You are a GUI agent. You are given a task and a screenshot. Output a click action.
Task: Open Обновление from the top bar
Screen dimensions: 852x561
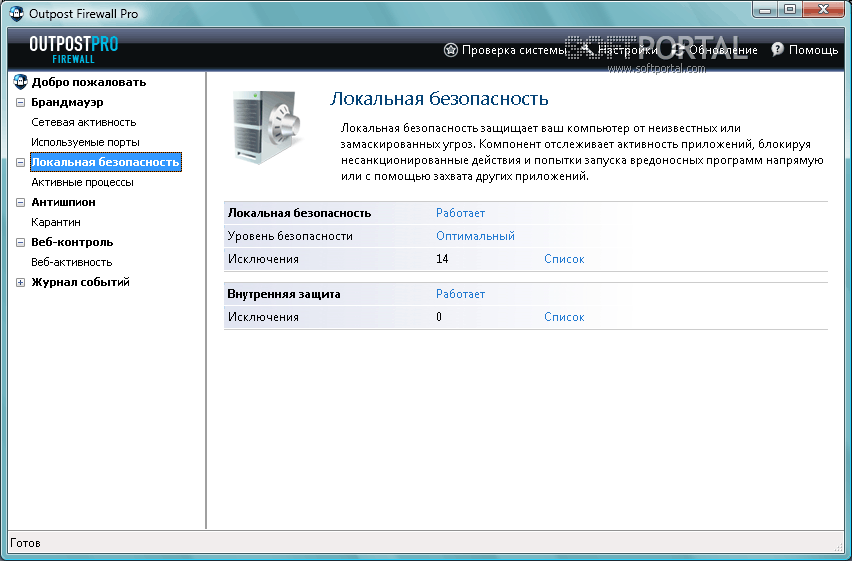(x=723, y=50)
